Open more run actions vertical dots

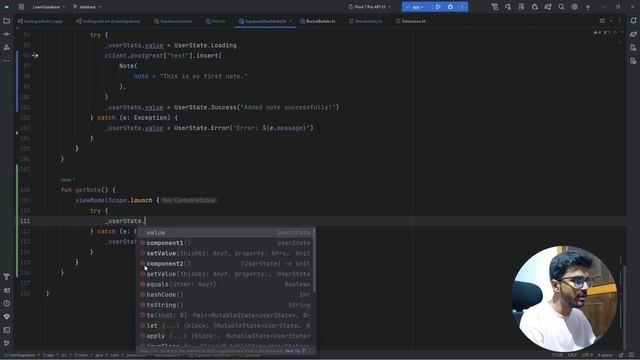tap(462, 7)
